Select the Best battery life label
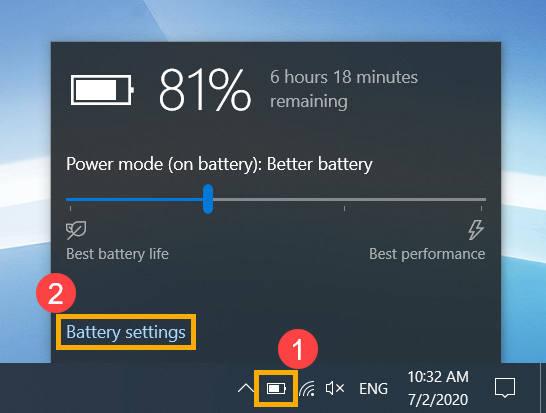 [x=117, y=254]
